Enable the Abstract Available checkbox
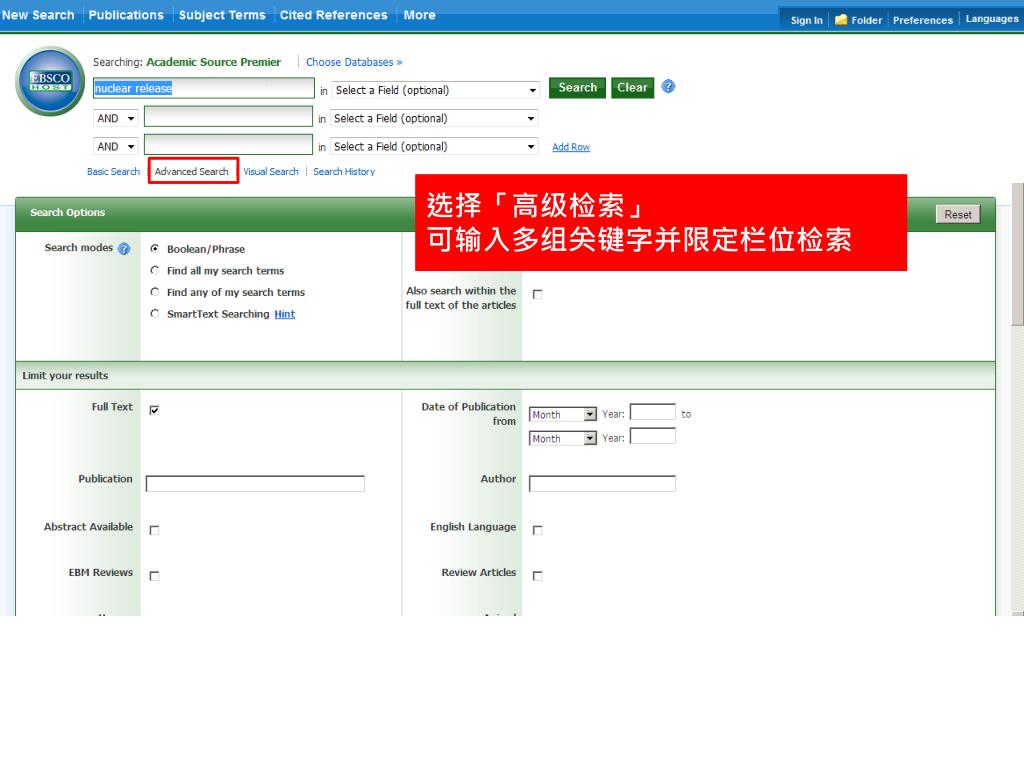 pyautogui.click(x=154, y=530)
